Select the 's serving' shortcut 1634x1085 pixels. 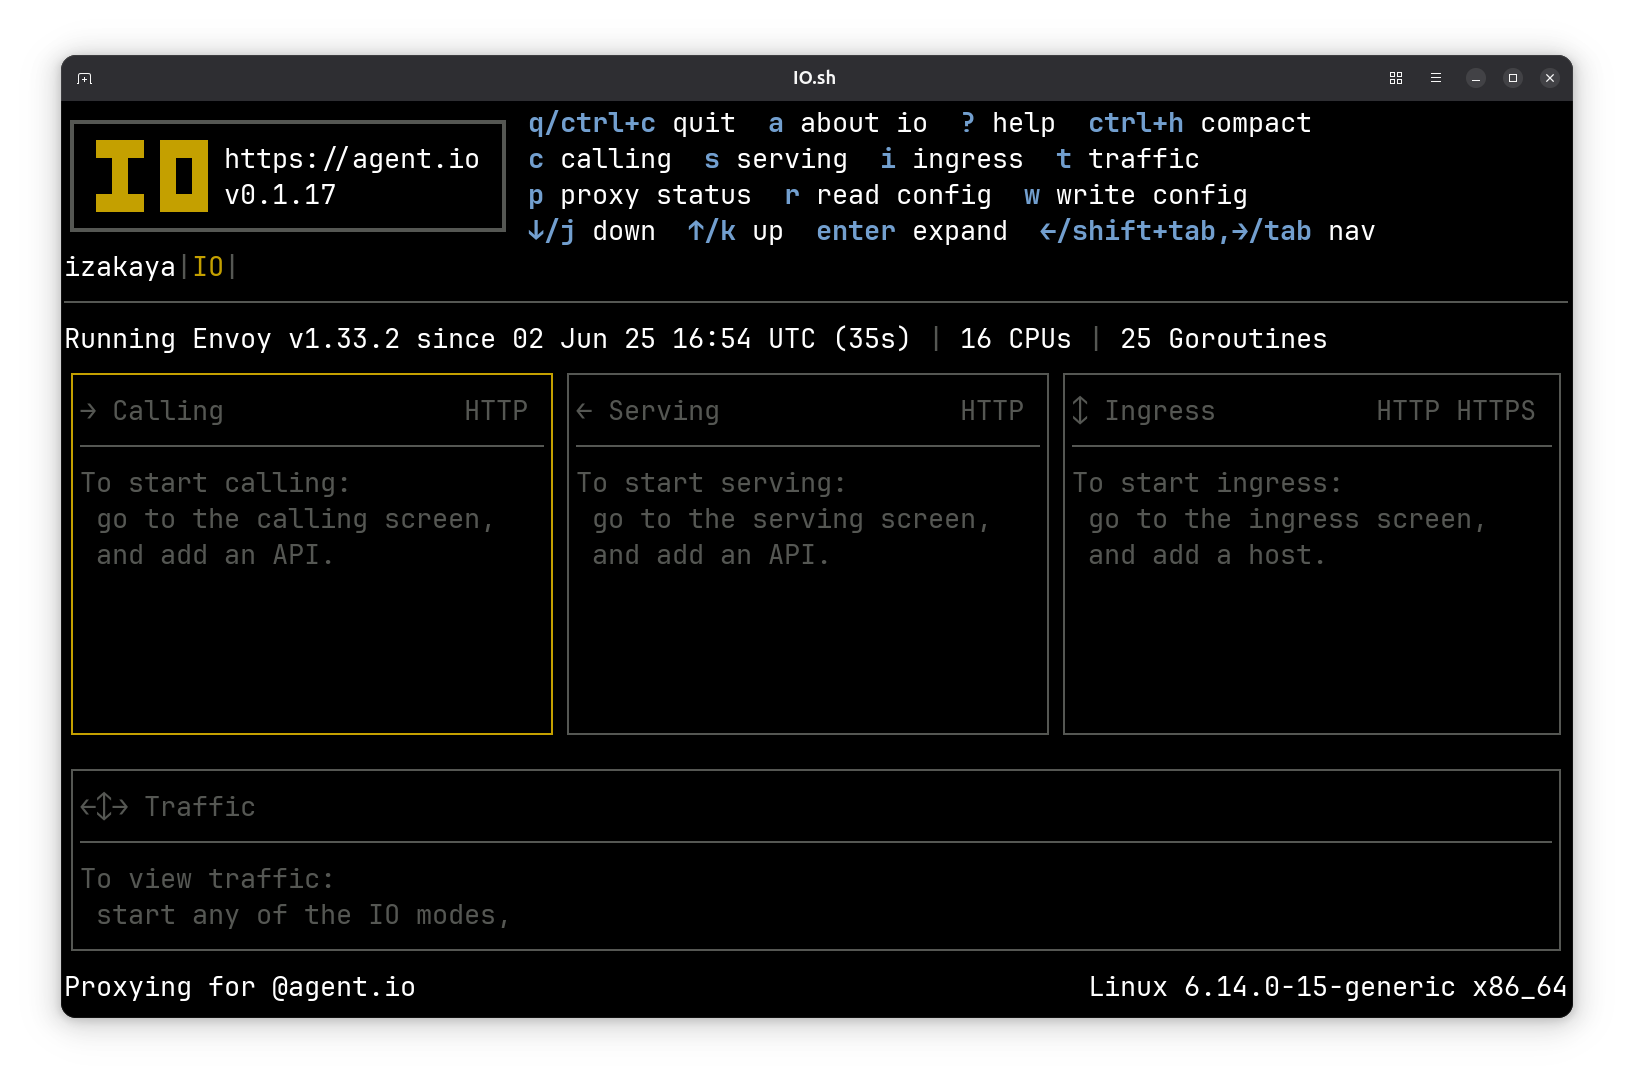pos(776,159)
